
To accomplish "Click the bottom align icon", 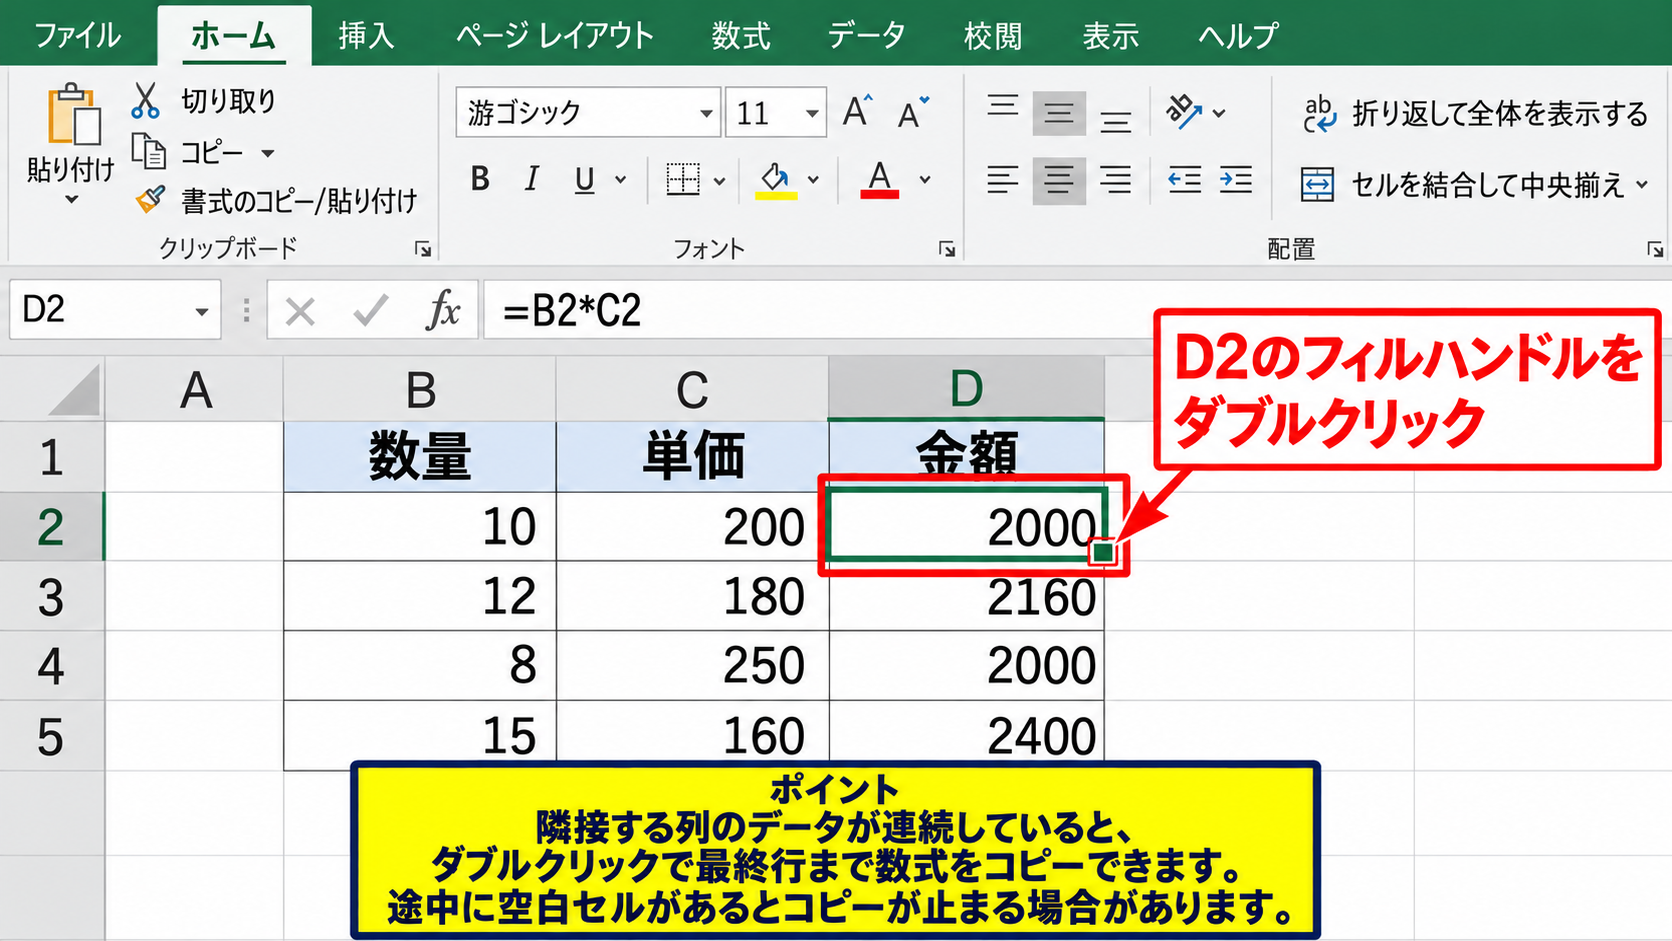I will [x=1116, y=120].
